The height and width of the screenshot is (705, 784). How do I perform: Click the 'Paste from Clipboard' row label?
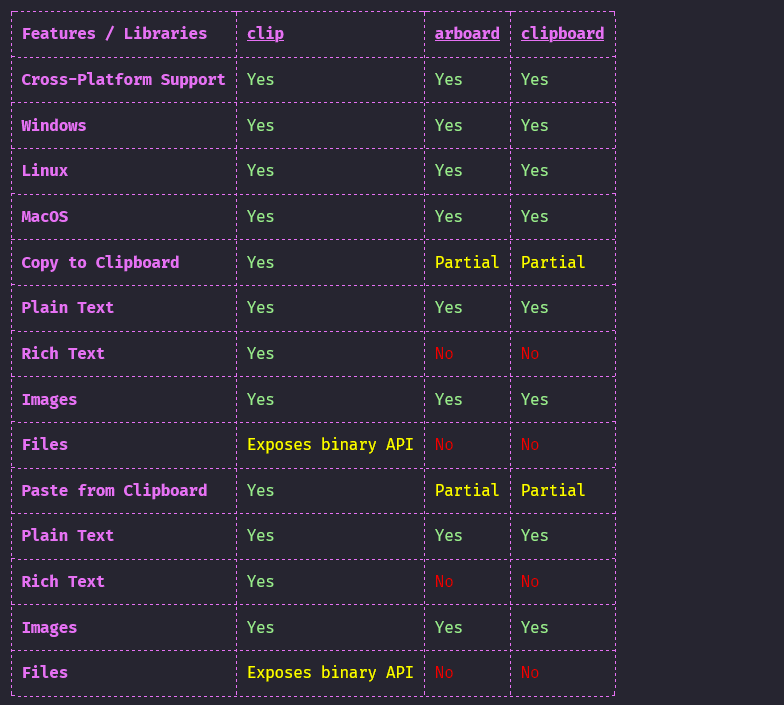tap(114, 491)
